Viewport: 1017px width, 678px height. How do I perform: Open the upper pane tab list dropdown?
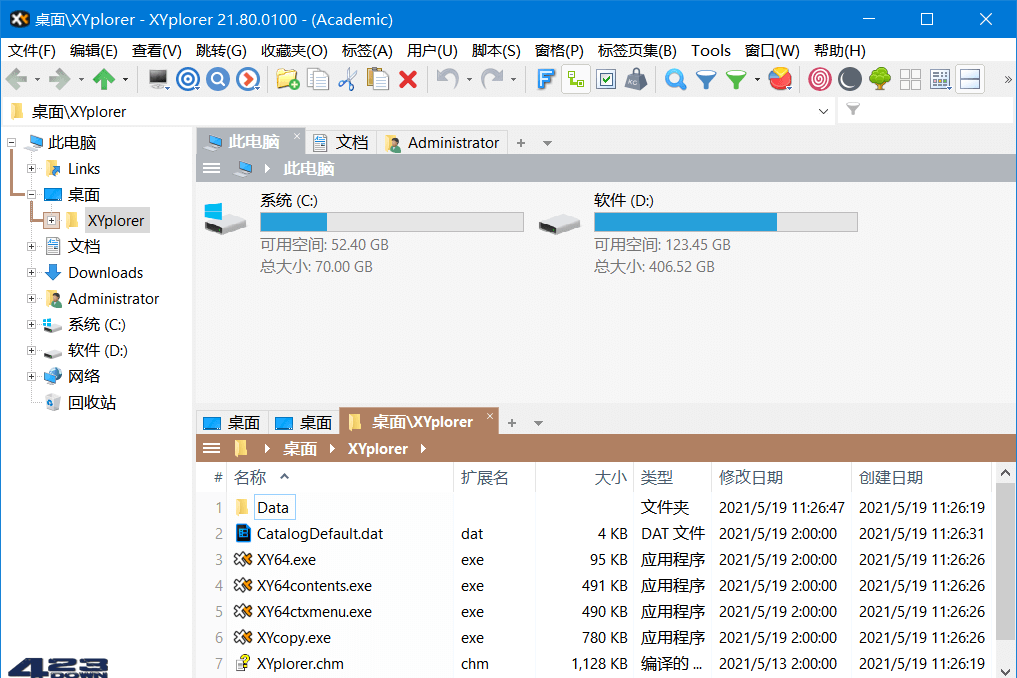(x=547, y=143)
